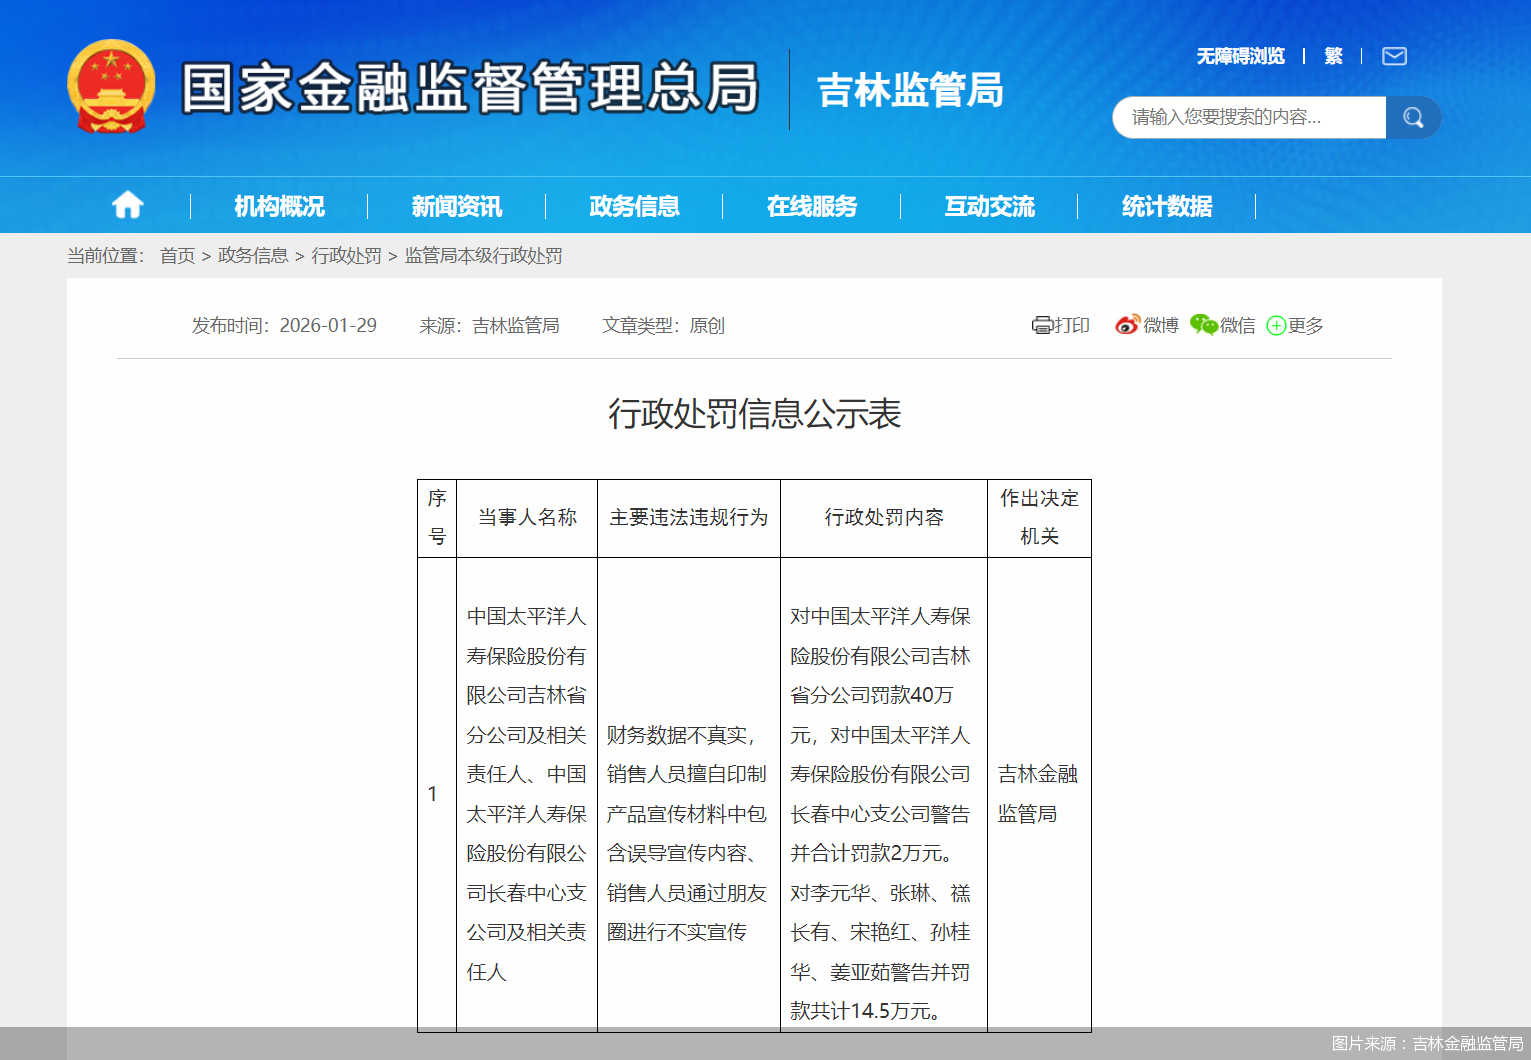Open the 统计数据 menu
1531x1060 pixels.
(1166, 205)
